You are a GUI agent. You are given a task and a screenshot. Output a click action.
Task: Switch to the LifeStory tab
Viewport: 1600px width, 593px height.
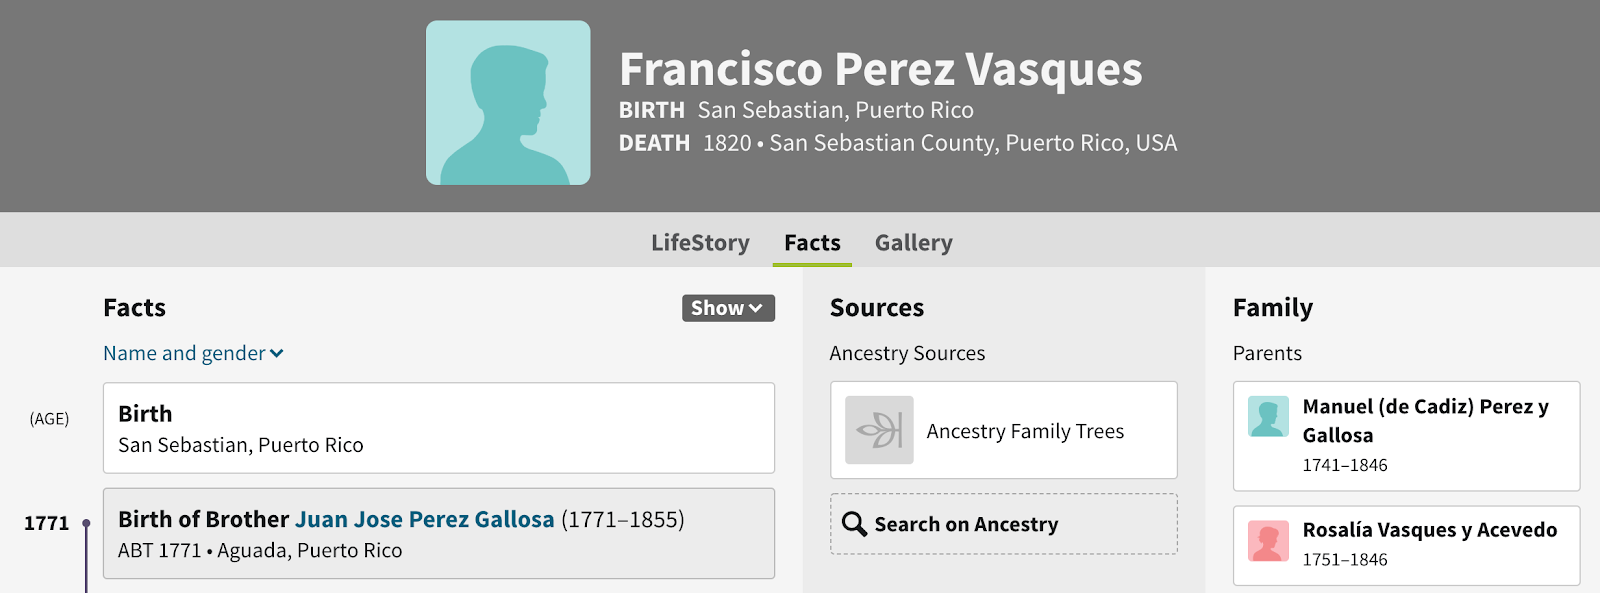point(700,243)
